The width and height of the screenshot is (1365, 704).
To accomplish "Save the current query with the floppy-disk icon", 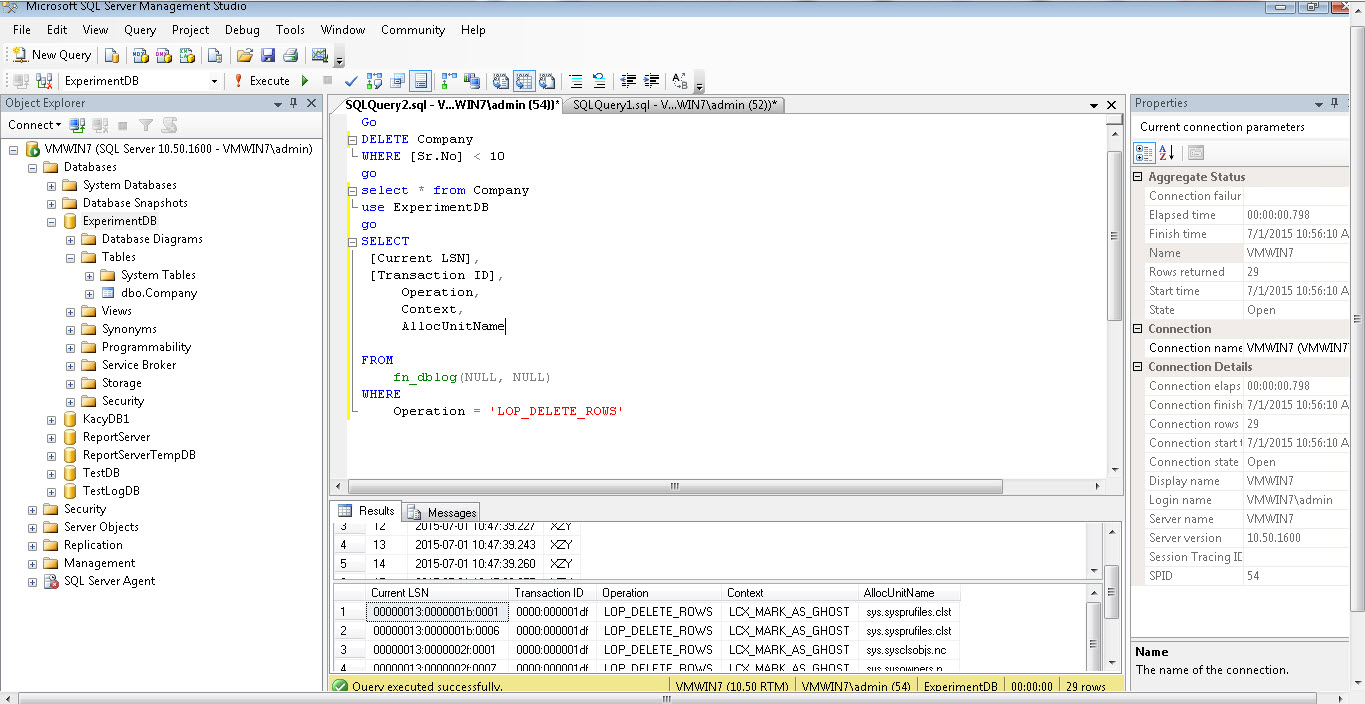I will click(268, 55).
